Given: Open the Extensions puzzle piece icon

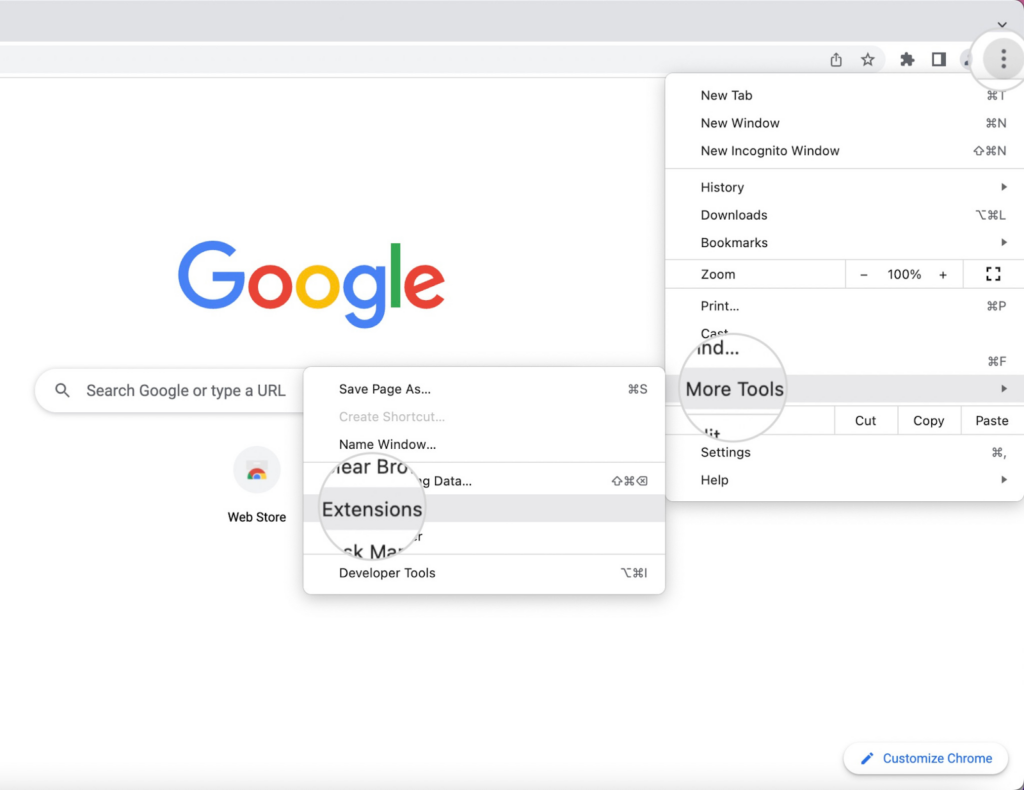Looking at the screenshot, I should click(906, 59).
